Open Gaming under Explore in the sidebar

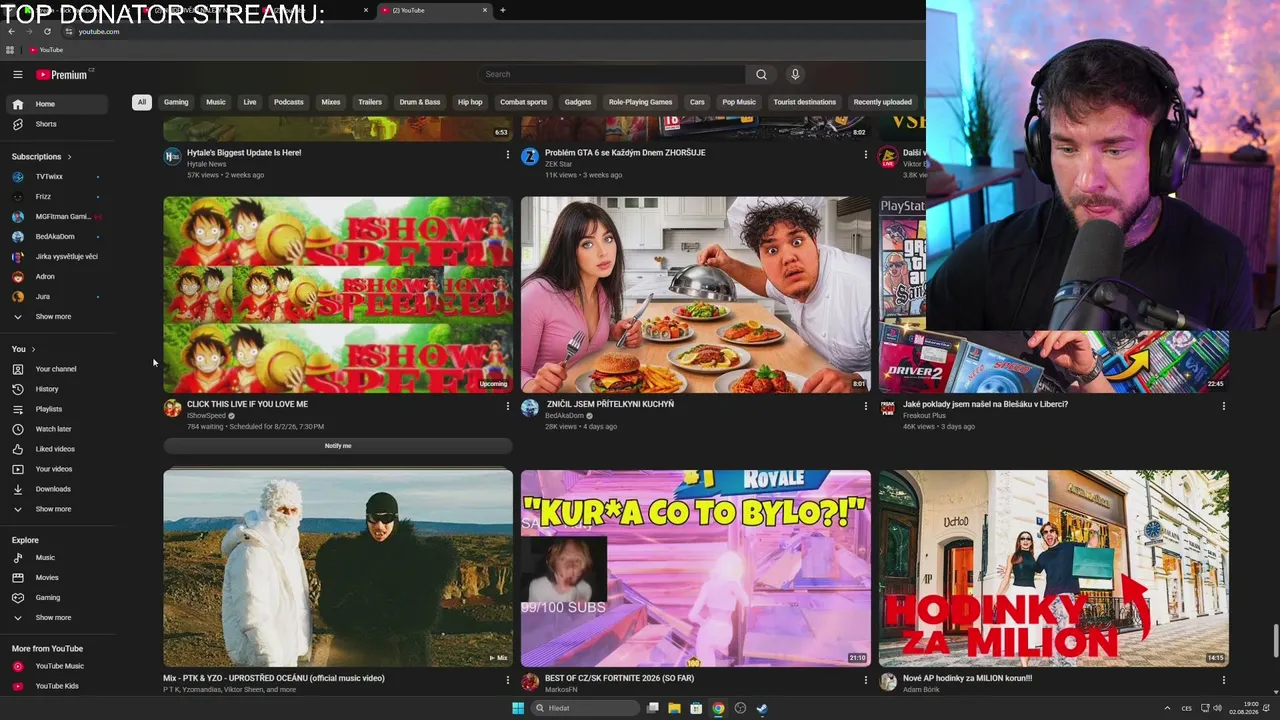(x=57, y=597)
